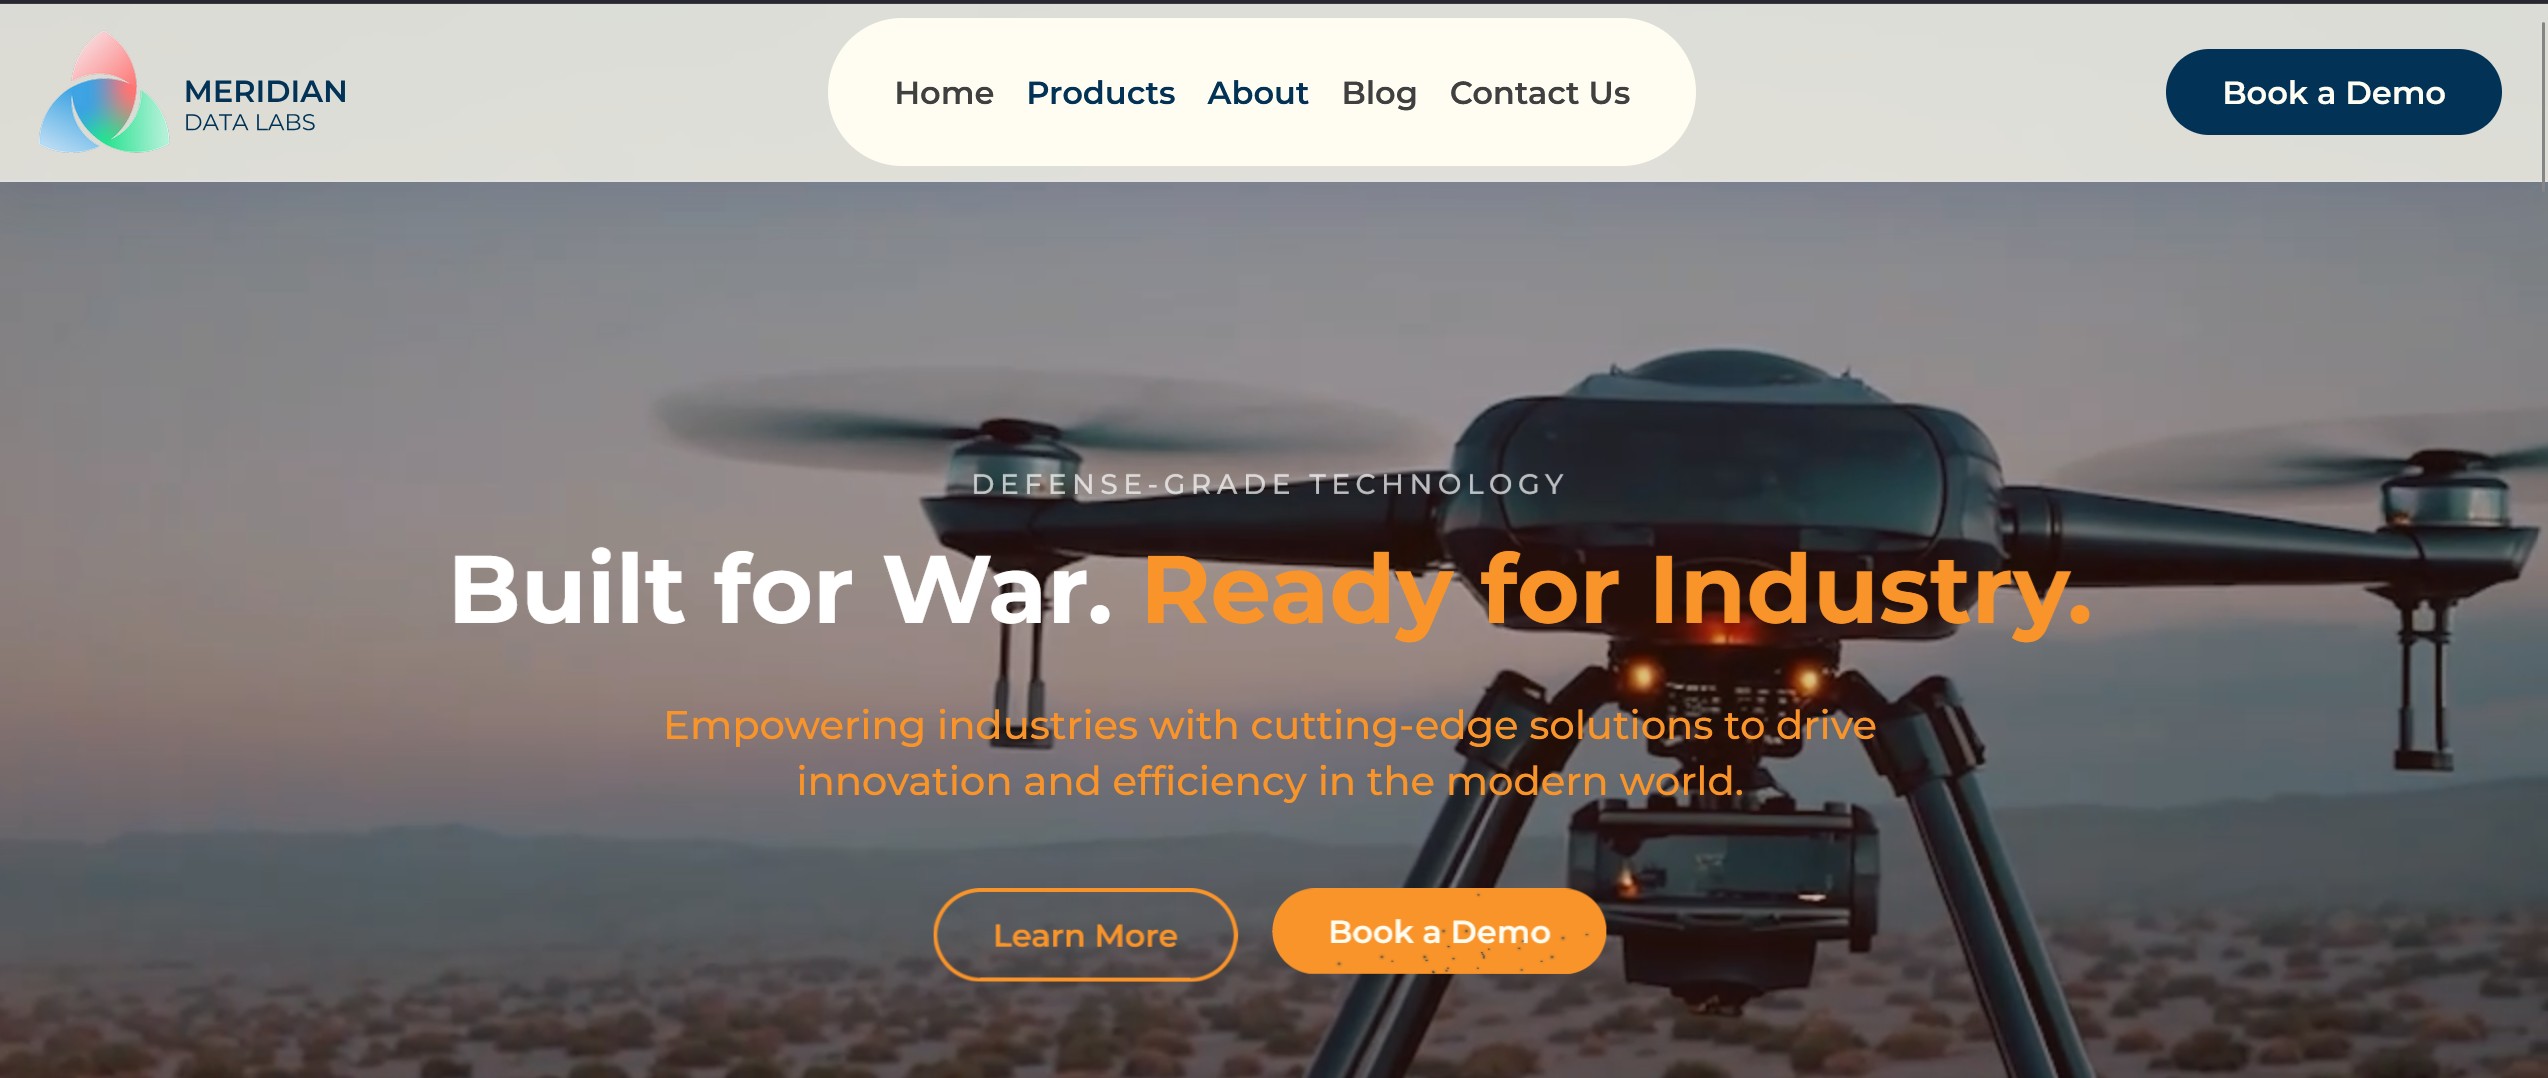Image resolution: width=2548 pixels, height=1078 pixels.
Task: Click the white 'Built for War.' heading
Action: click(x=781, y=590)
